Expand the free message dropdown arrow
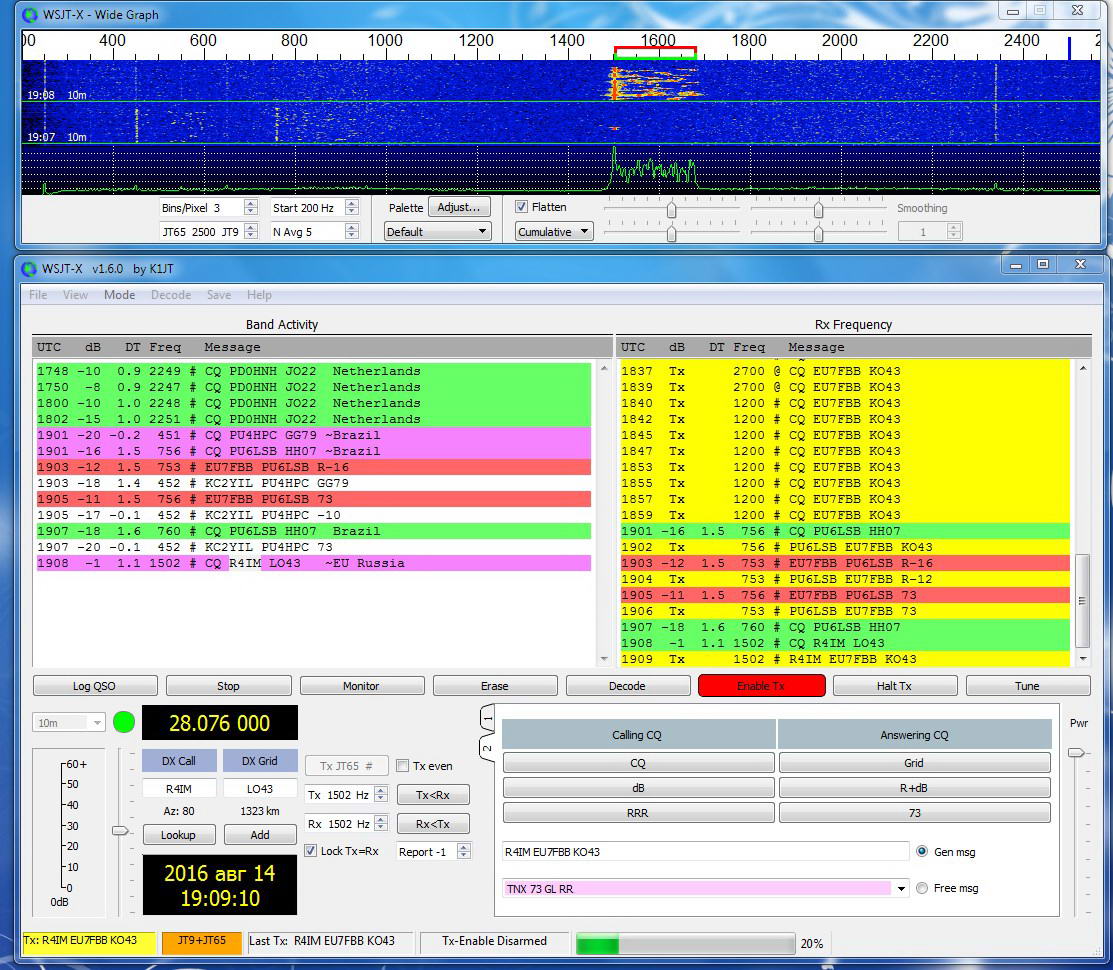The image size is (1113, 970). coord(901,888)
